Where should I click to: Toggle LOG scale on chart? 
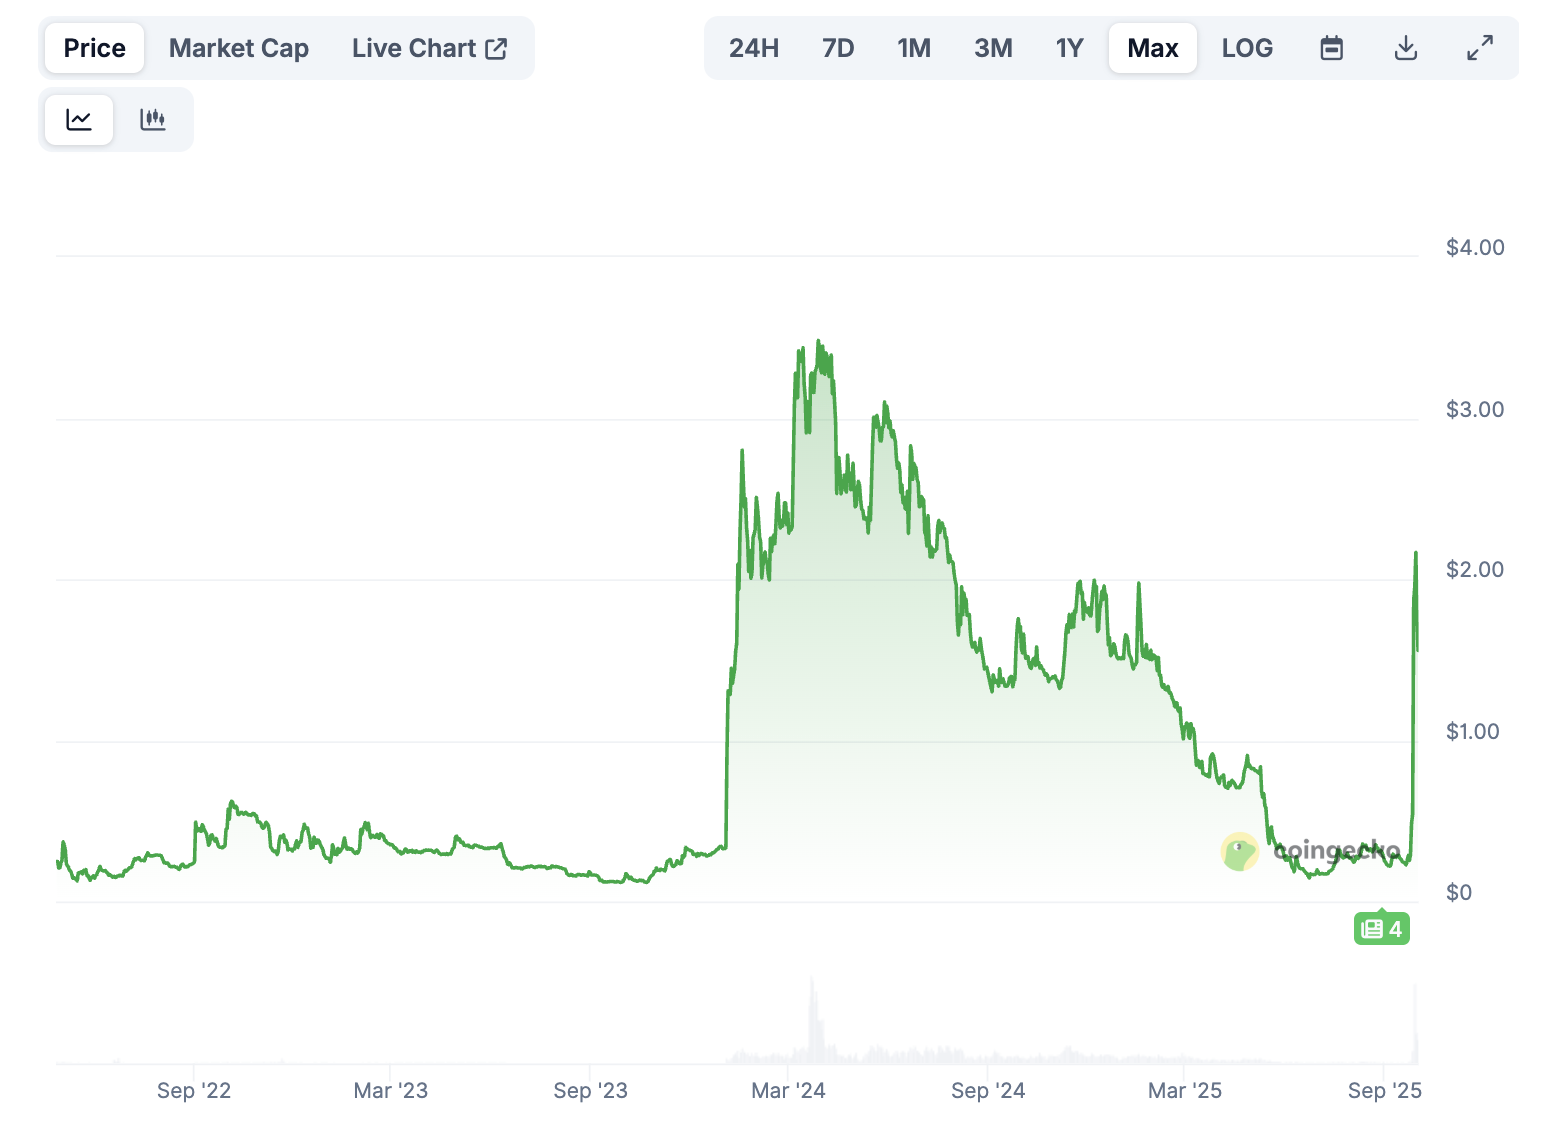point(1247,48)
